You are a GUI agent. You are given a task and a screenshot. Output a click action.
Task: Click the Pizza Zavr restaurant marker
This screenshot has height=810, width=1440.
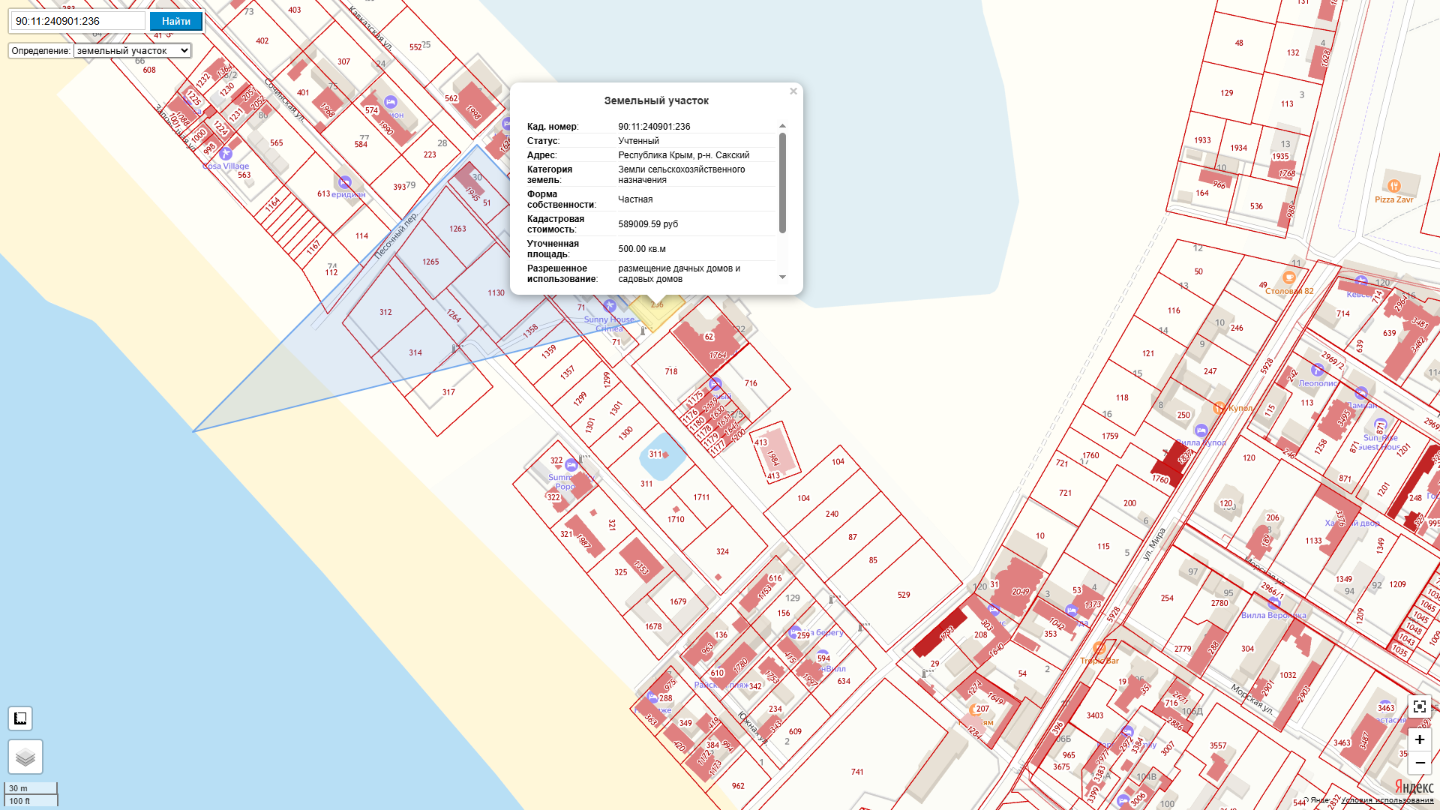click(1393, 186)
